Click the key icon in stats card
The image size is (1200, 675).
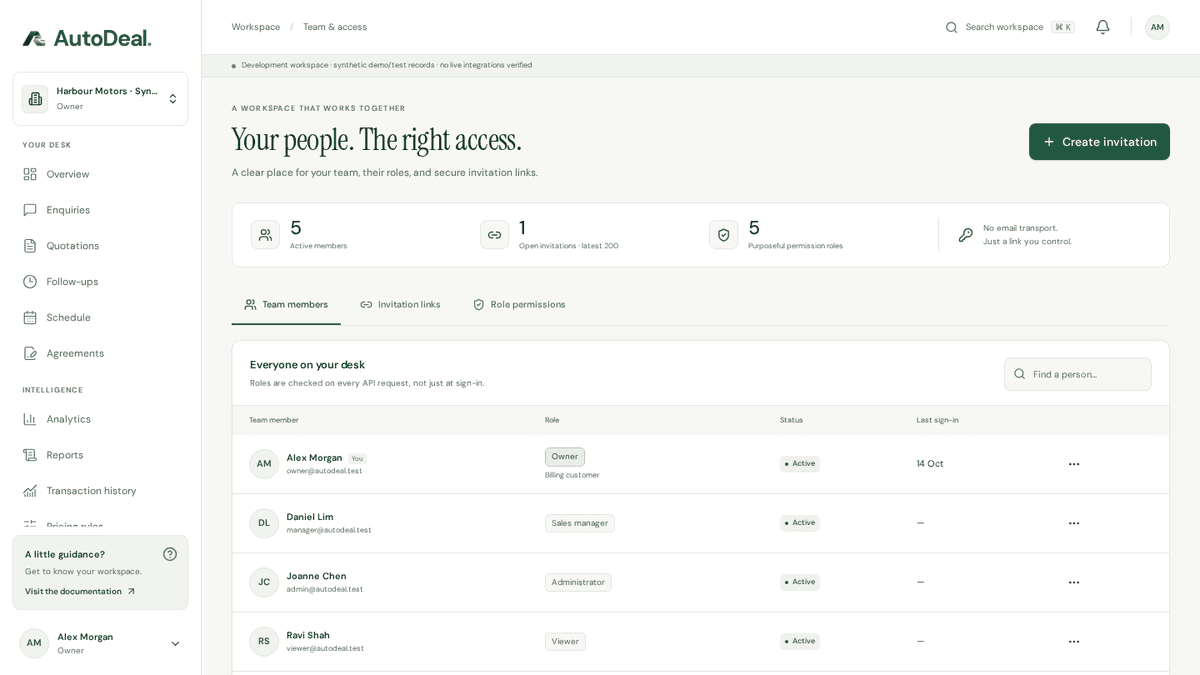[x=965, y=235]
